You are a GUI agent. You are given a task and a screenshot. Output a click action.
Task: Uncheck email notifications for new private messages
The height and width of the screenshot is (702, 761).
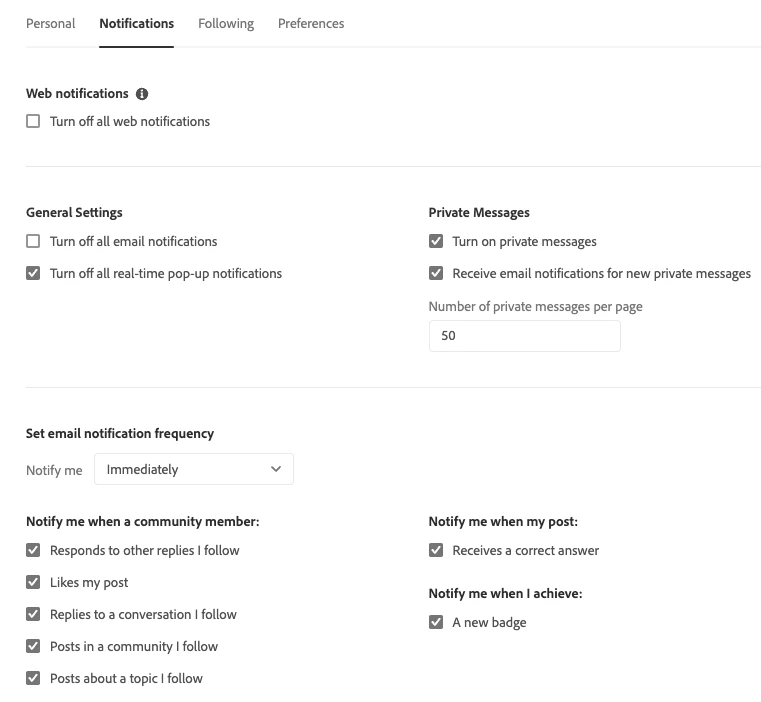pos(436,273)
